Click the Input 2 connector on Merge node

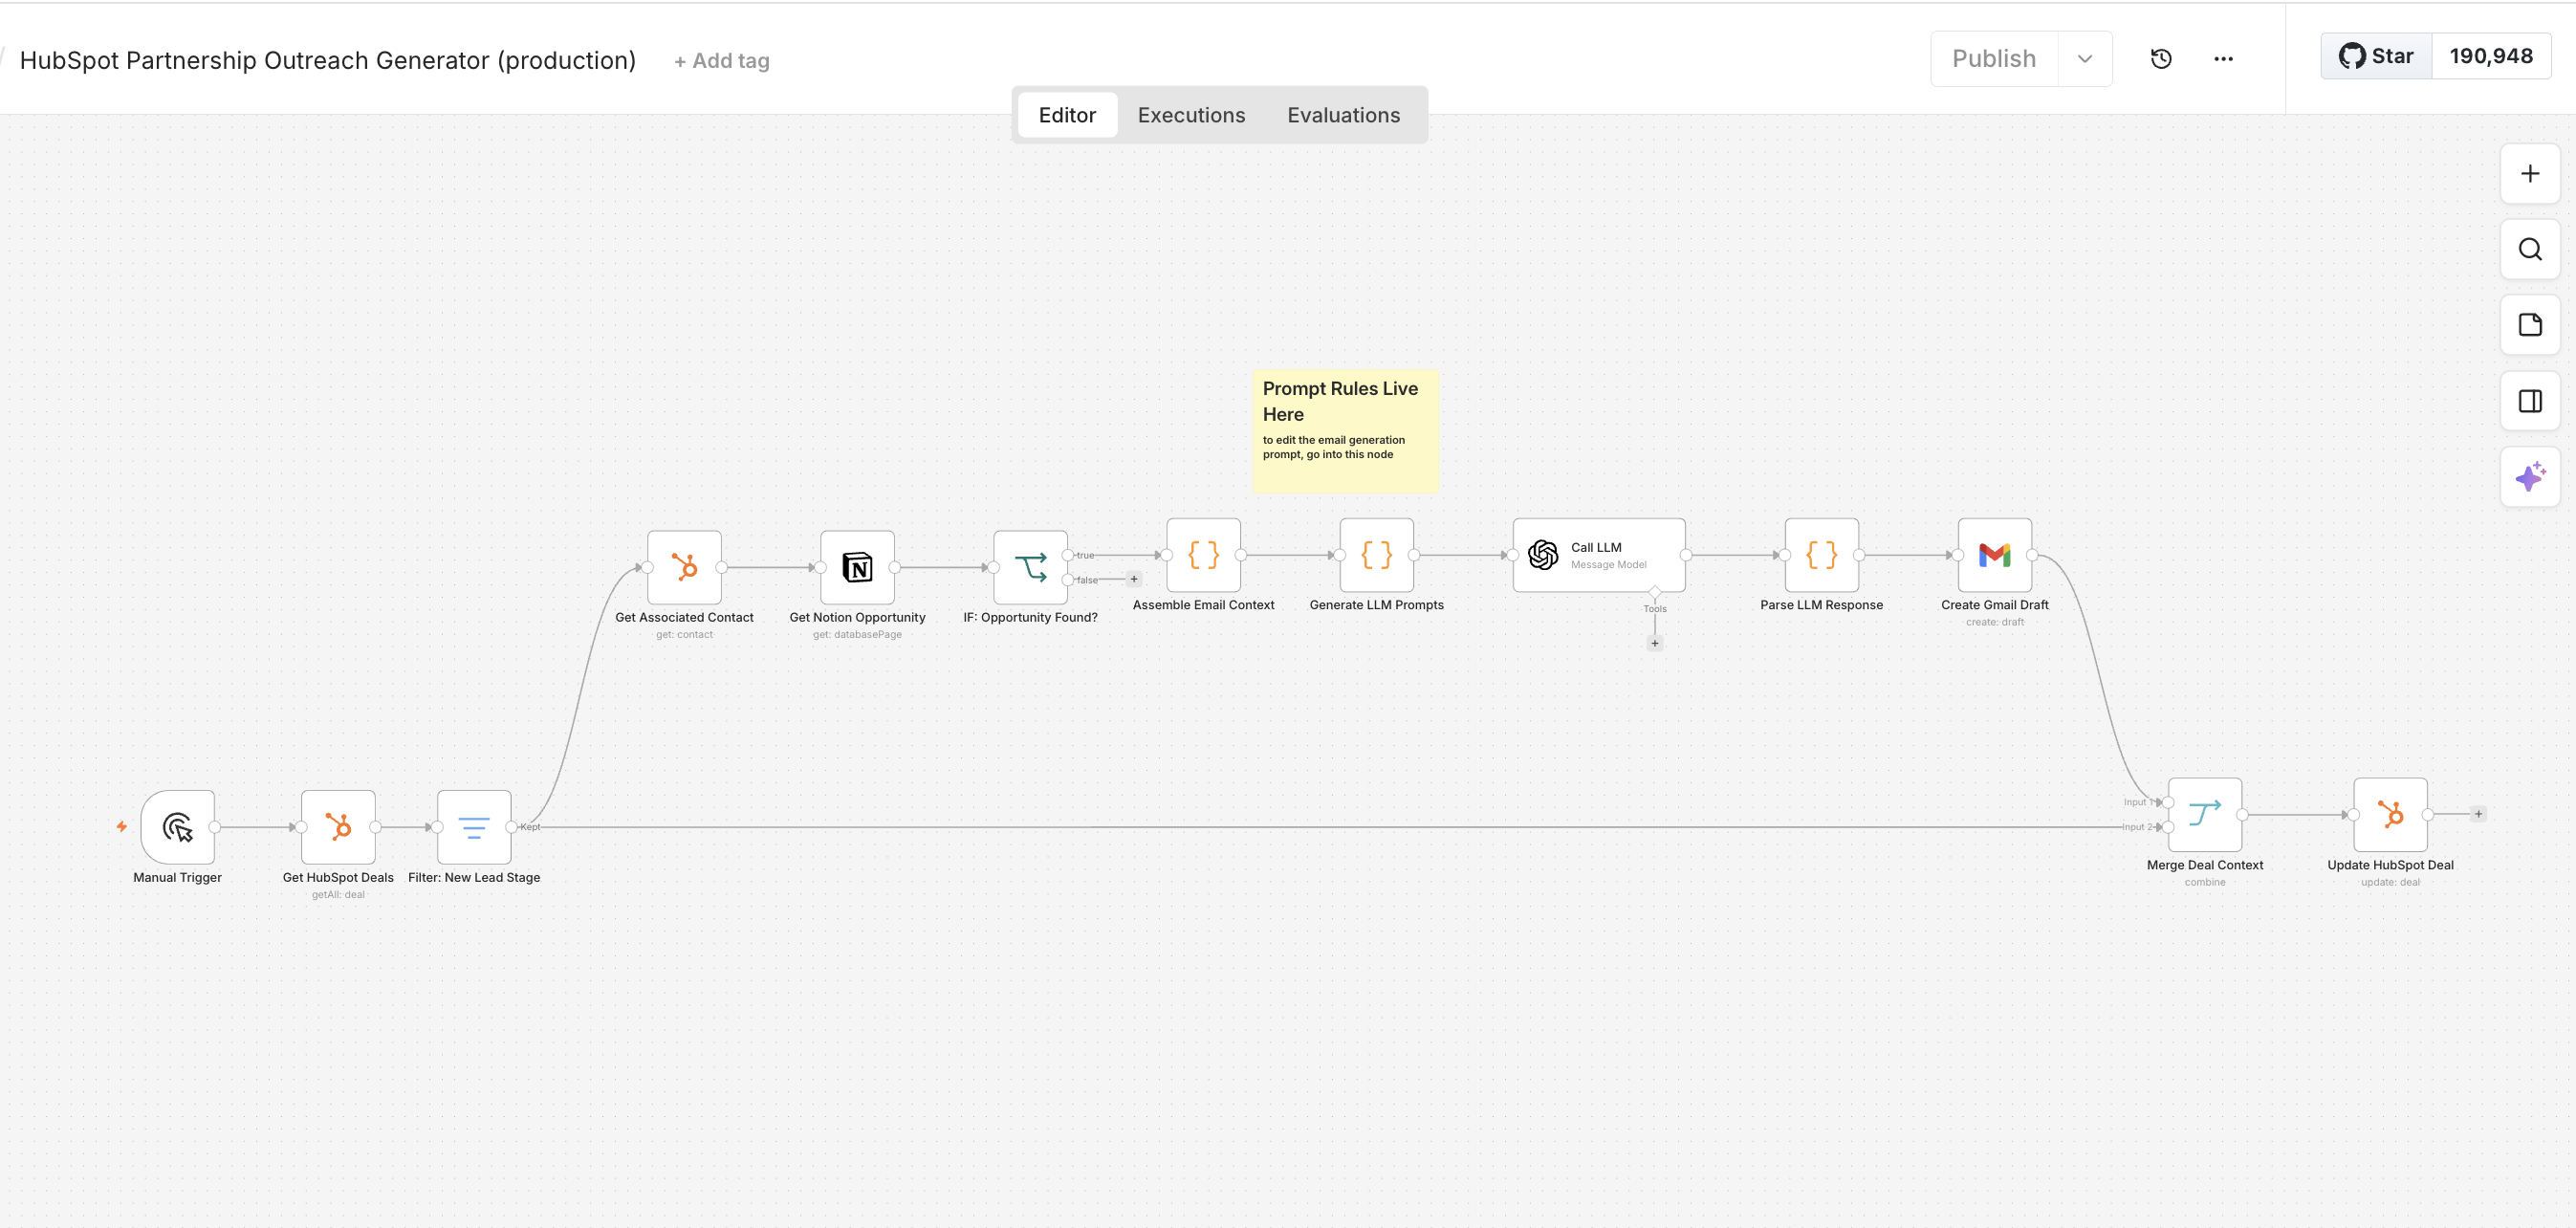(x=2167, y=827)
